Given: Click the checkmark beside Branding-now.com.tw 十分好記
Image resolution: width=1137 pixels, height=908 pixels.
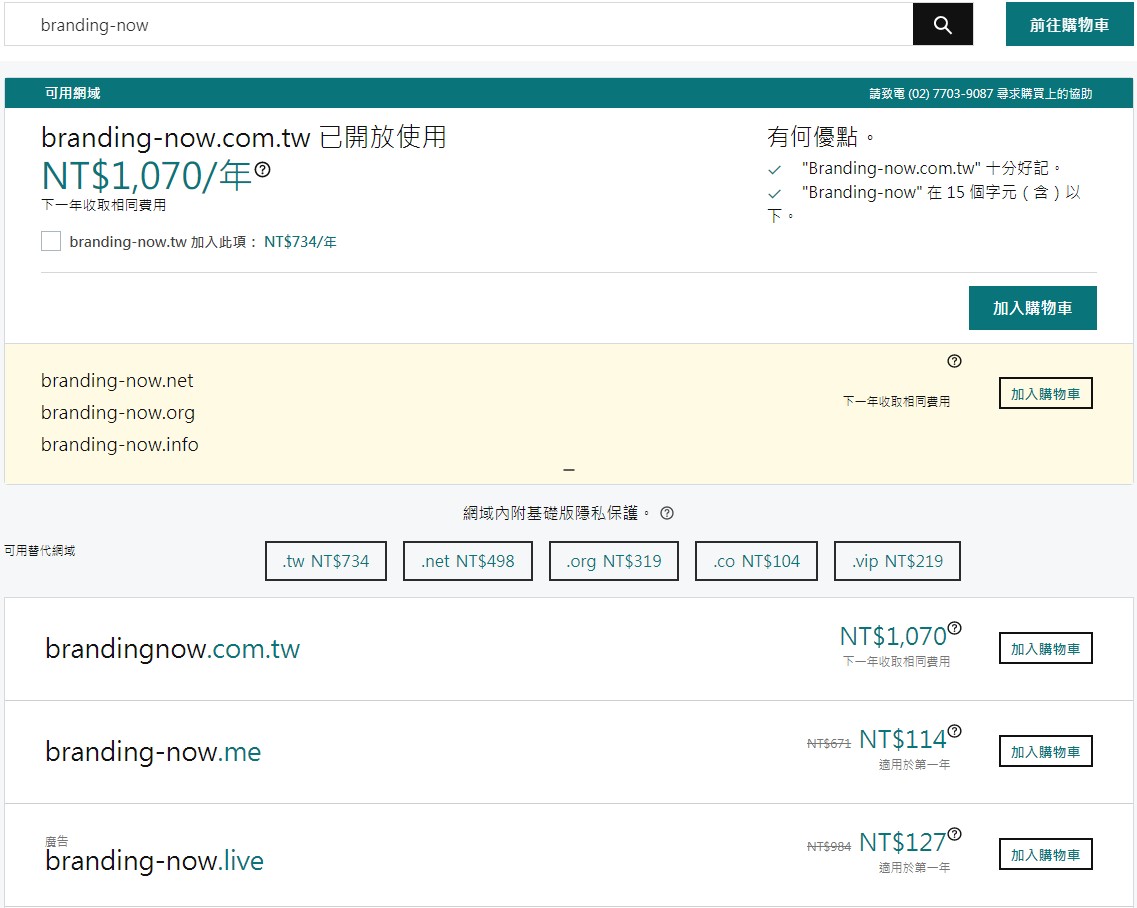Looking at the screenshot, I should point(775,167).
